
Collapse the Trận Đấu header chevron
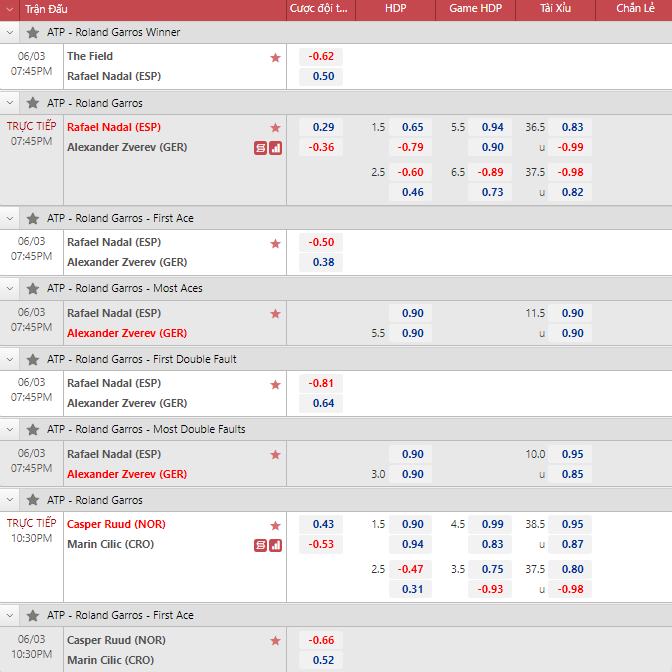pyautogui.click(x=9, y=9)
